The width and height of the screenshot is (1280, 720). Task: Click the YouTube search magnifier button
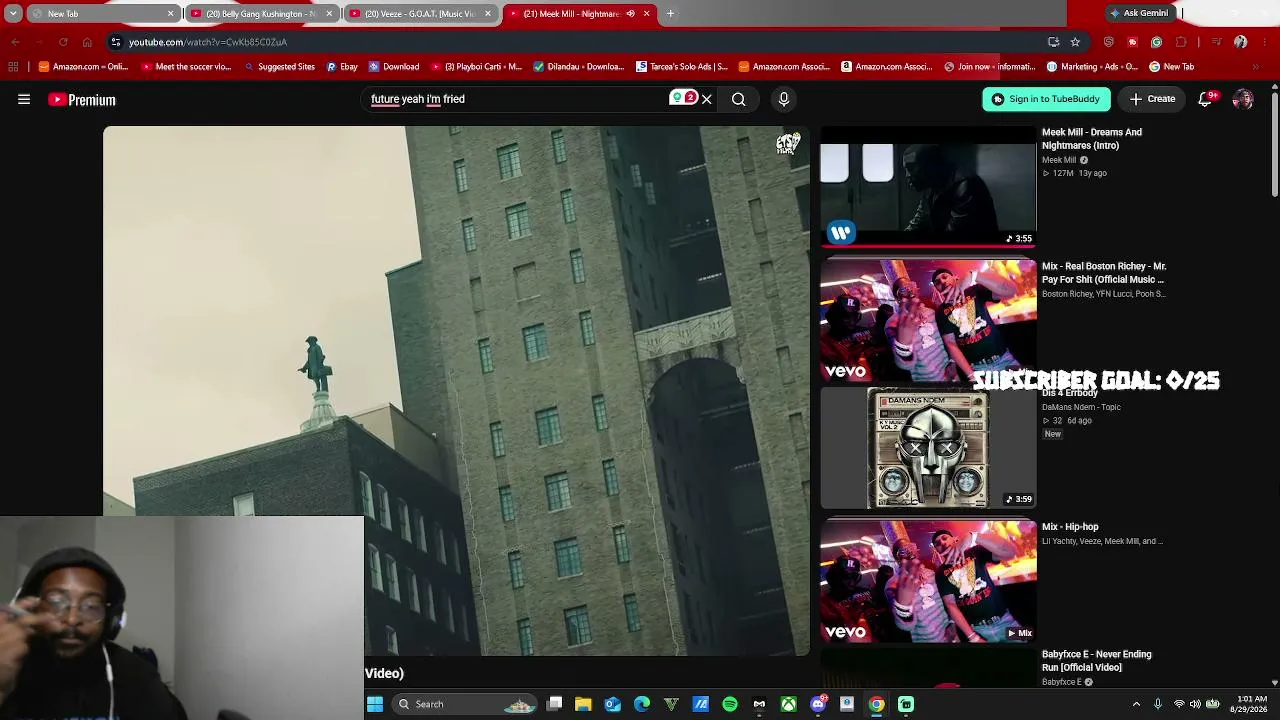[x=738, y=99]
